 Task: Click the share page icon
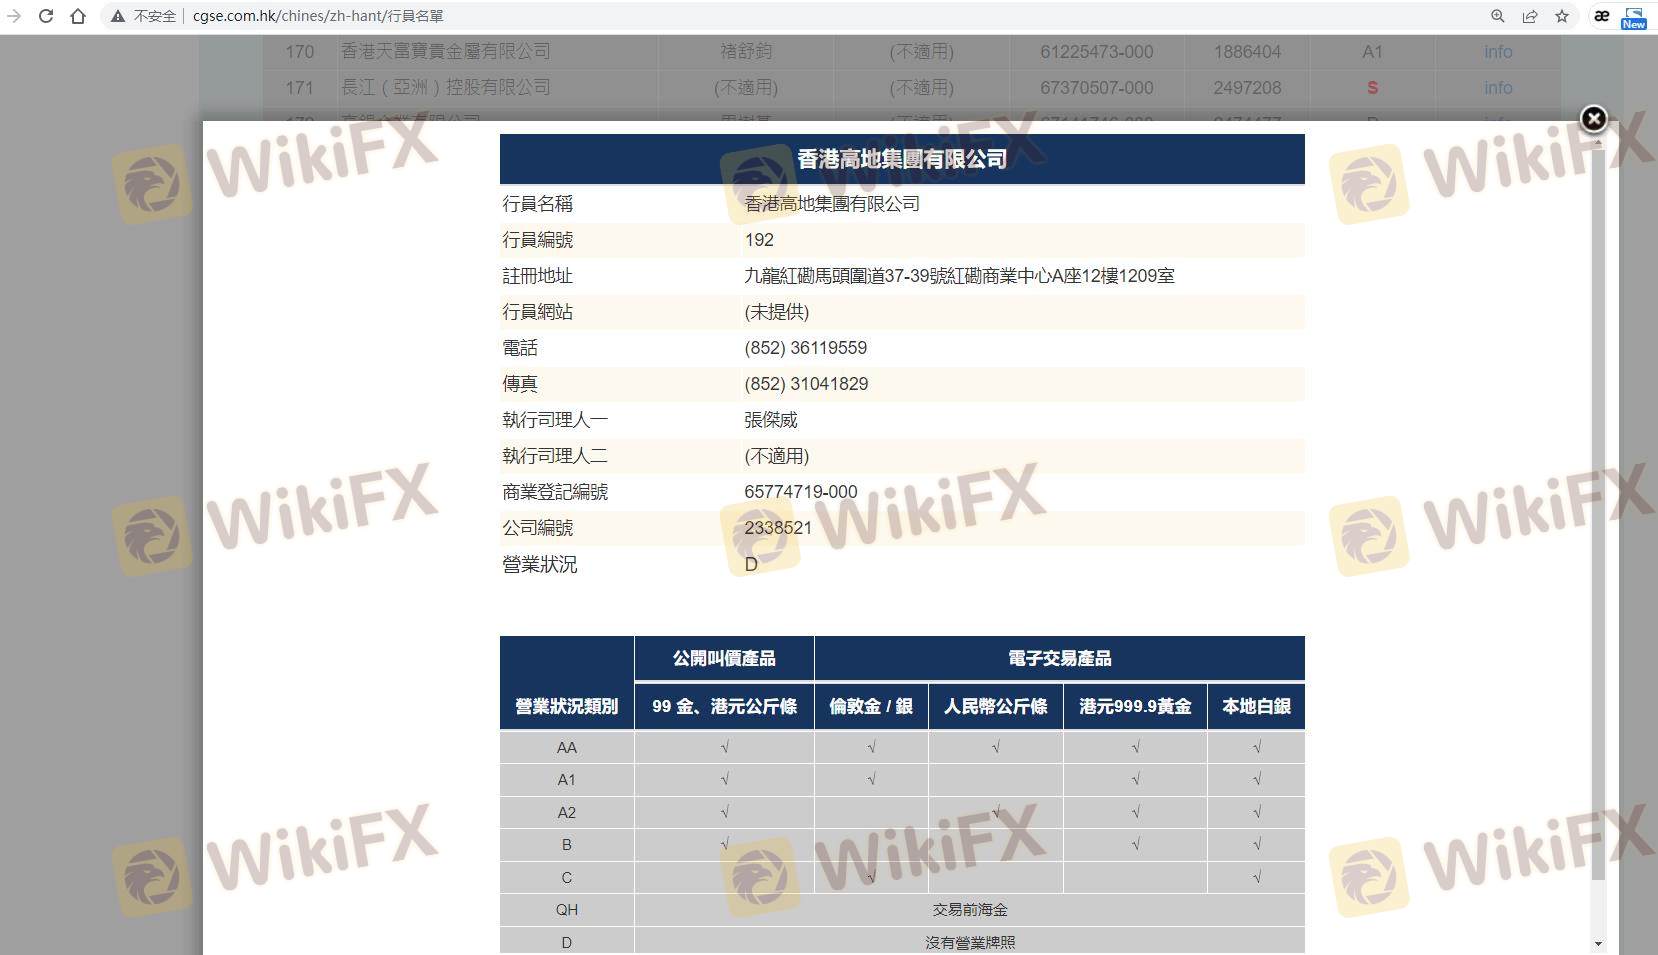click(1530, 16)
